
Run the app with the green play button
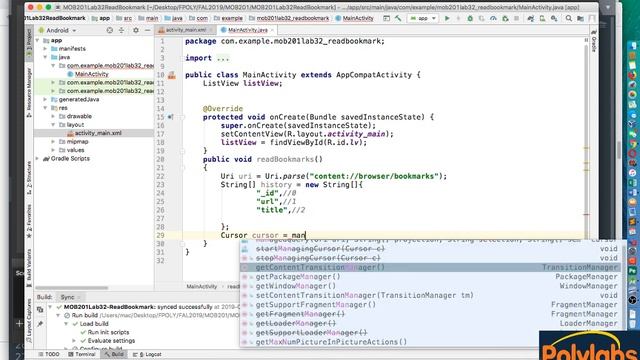pyautogui.click(x=447, y=18)
